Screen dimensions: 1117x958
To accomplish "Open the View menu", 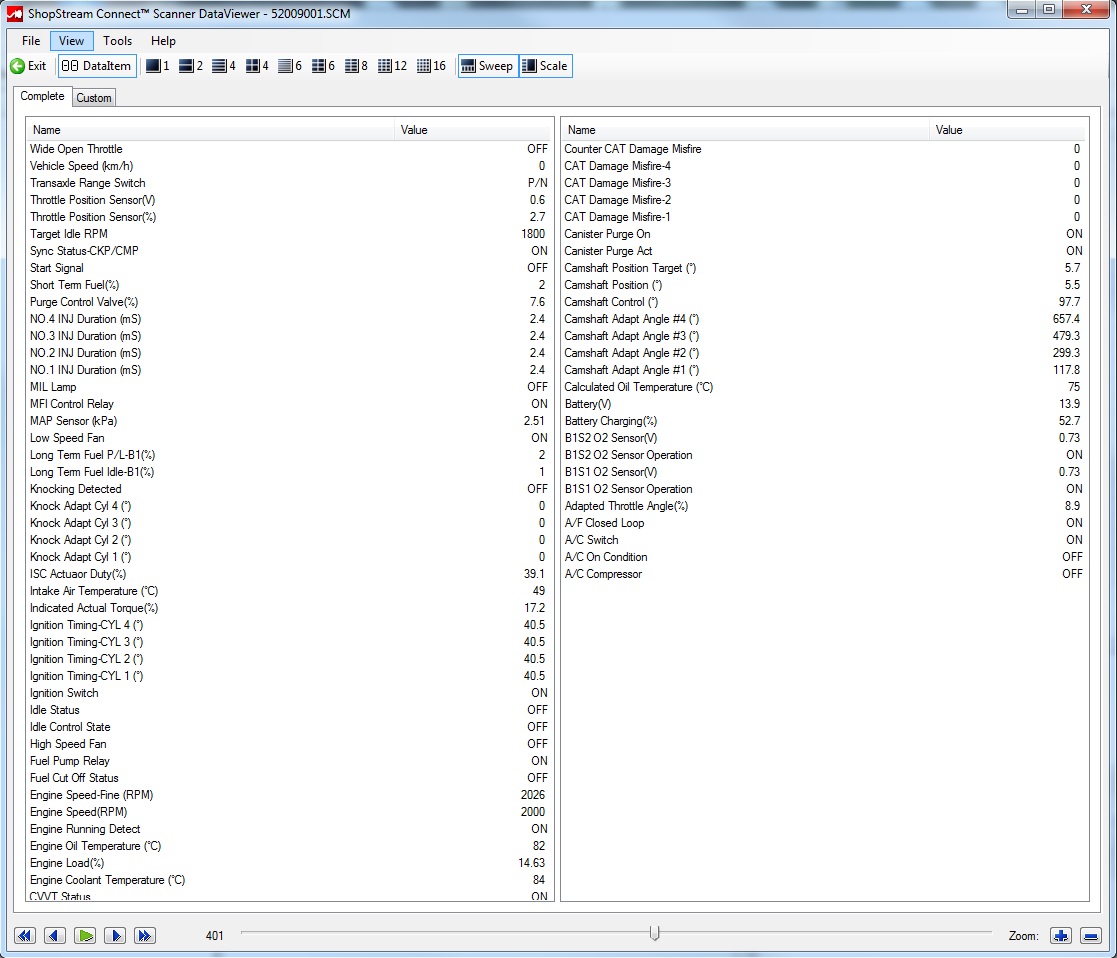I will [71, 41].
